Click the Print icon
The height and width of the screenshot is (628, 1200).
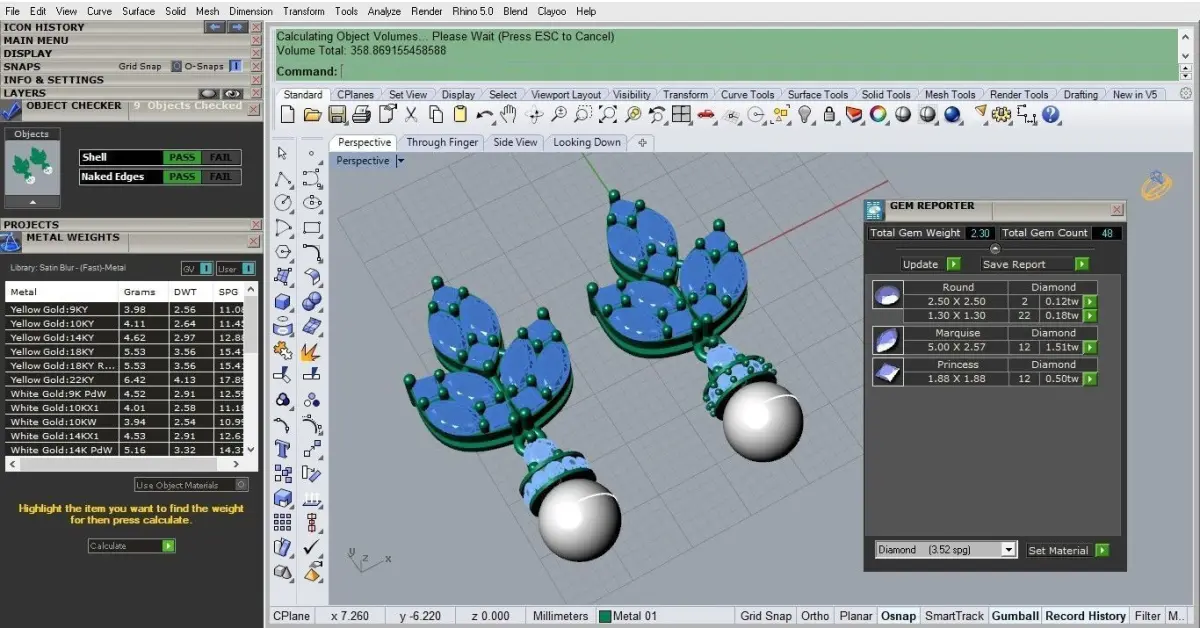[x=362, y=115]
